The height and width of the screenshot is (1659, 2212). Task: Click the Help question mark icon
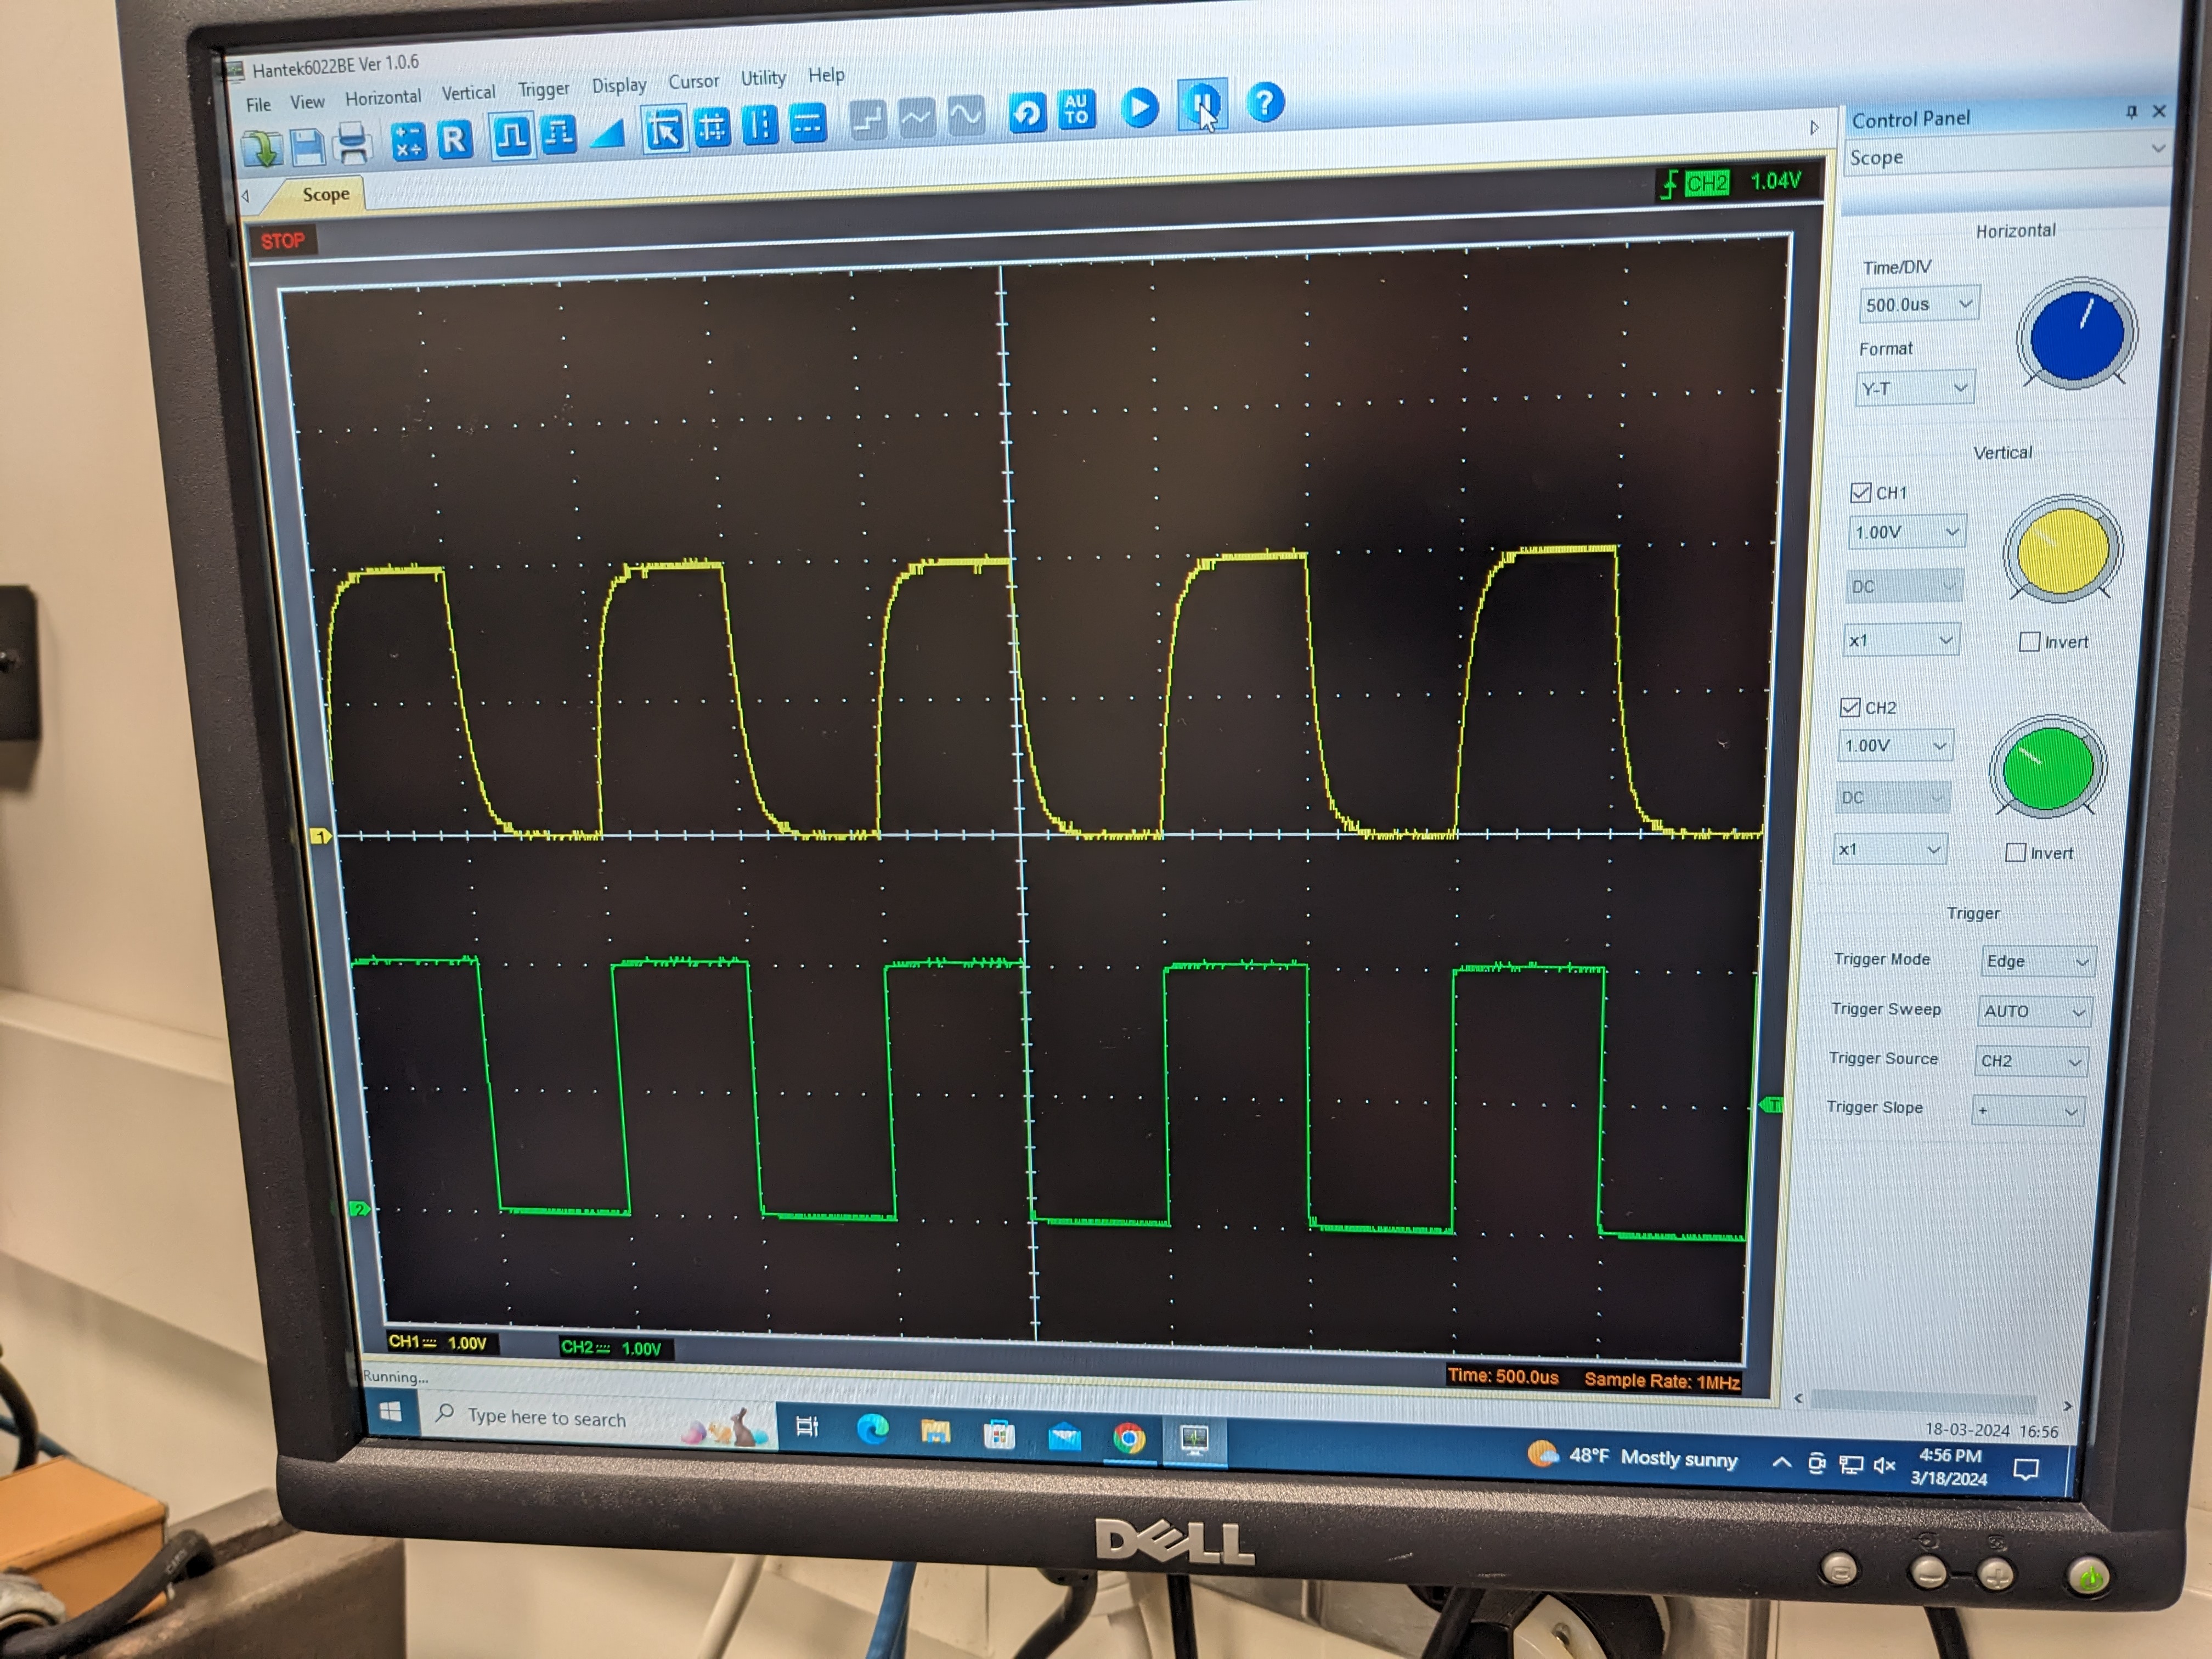[x=1265, y=102]
